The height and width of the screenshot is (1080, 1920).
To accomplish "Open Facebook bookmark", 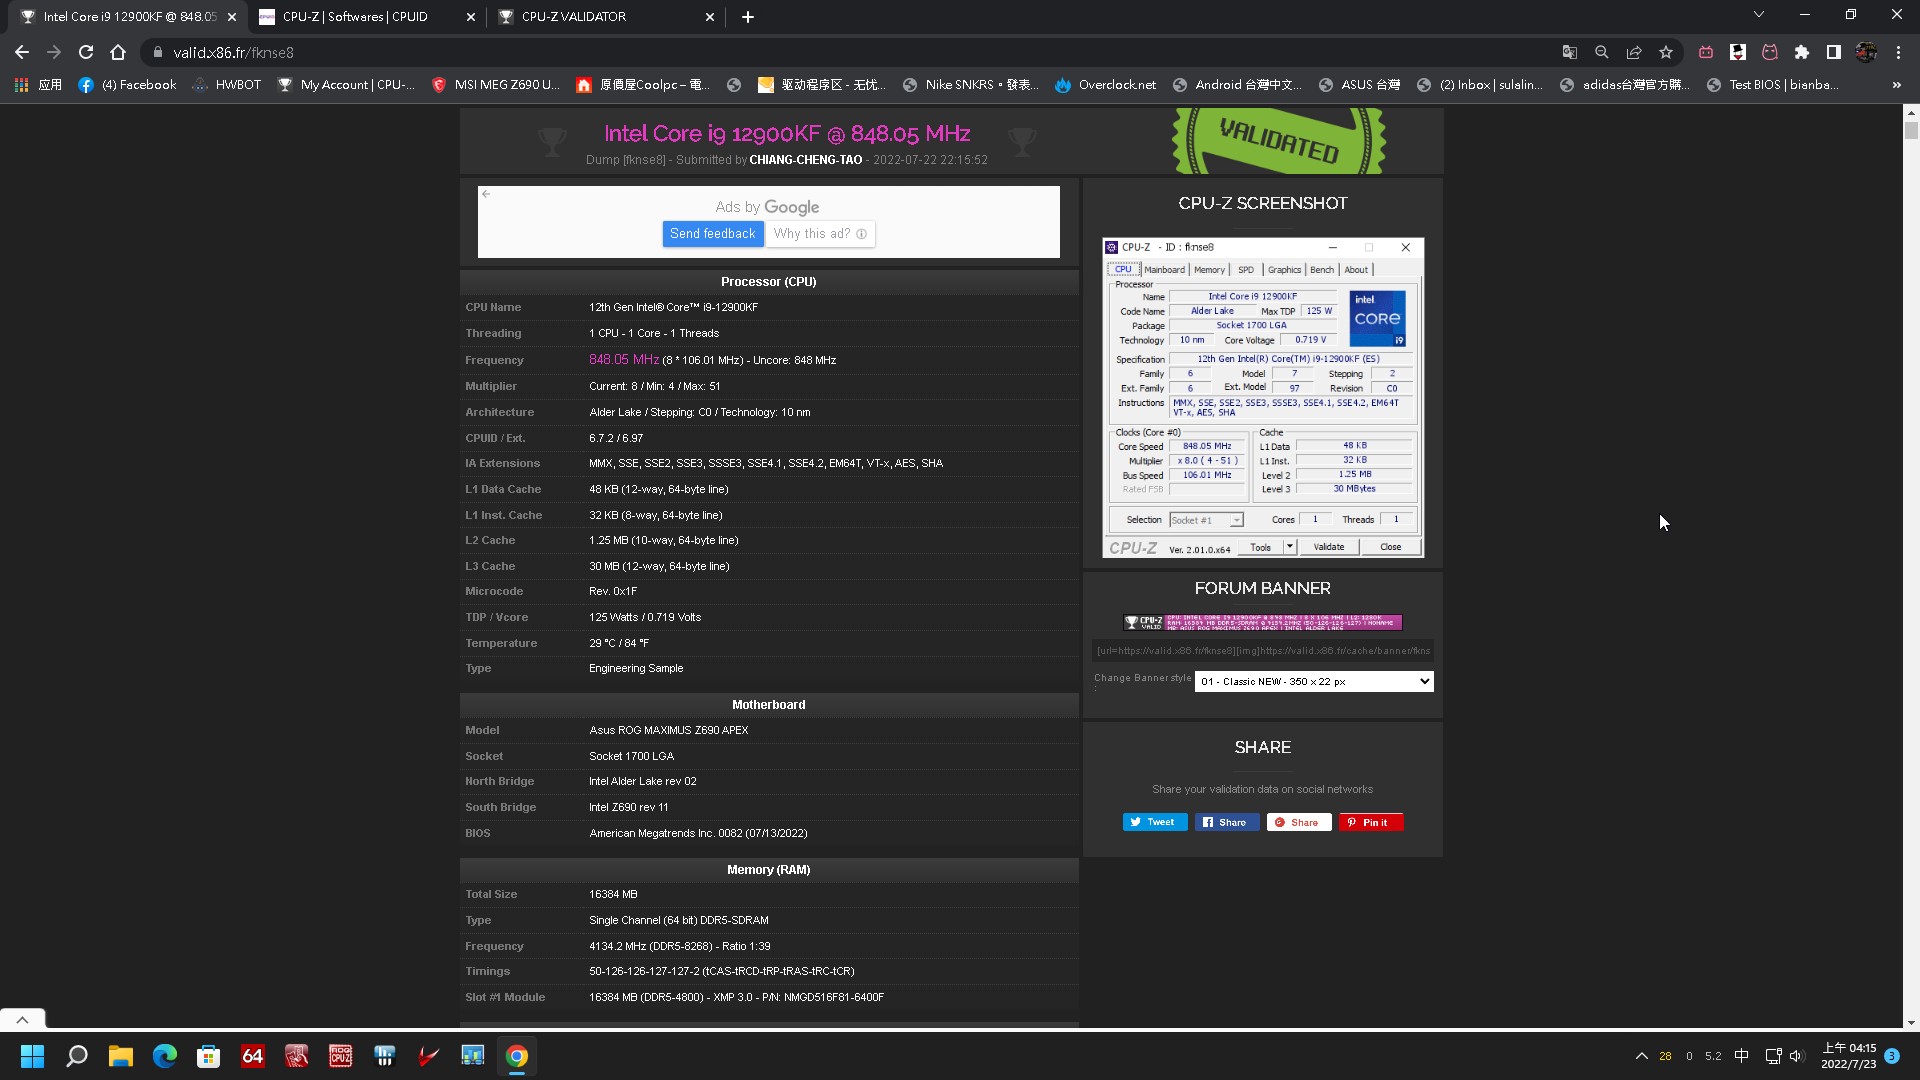I will (x=127, y=85).
